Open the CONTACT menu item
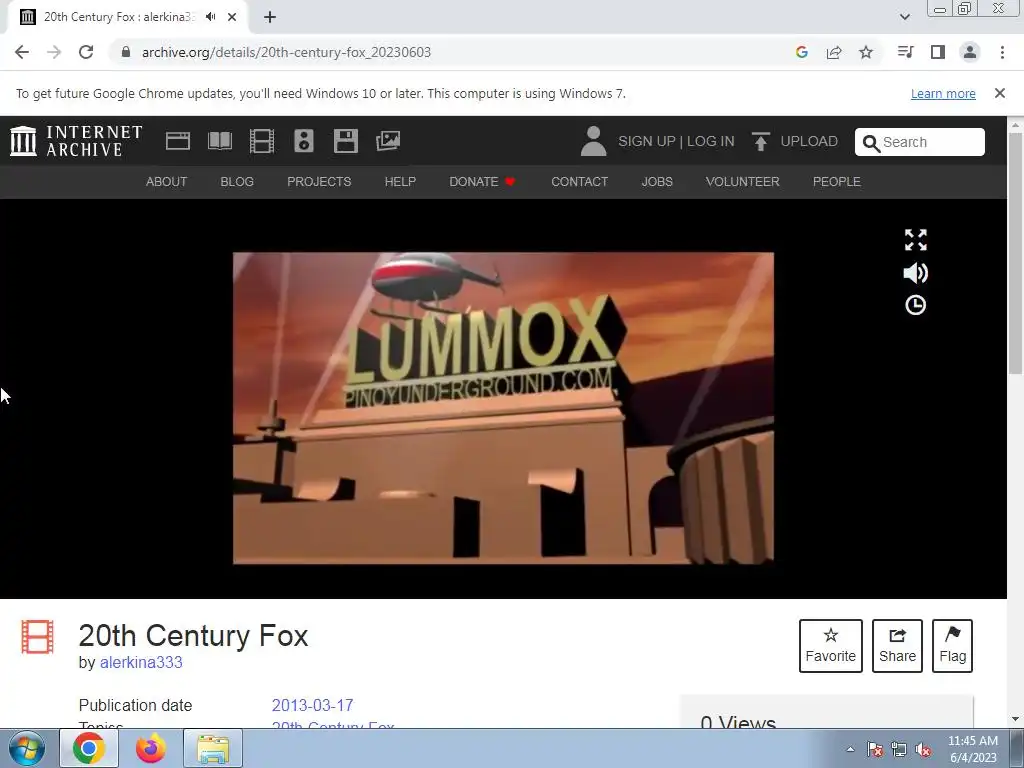1024x768 pixels. coord(580,182)
